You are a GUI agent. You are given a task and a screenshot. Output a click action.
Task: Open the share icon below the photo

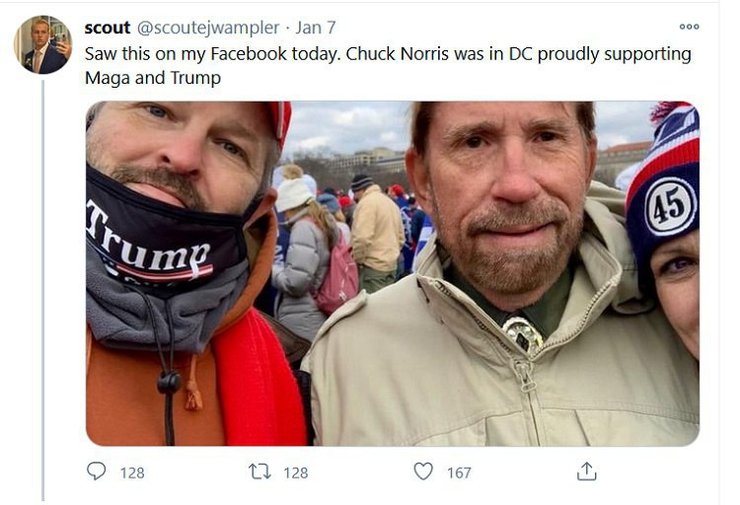[x=587, y=471]
